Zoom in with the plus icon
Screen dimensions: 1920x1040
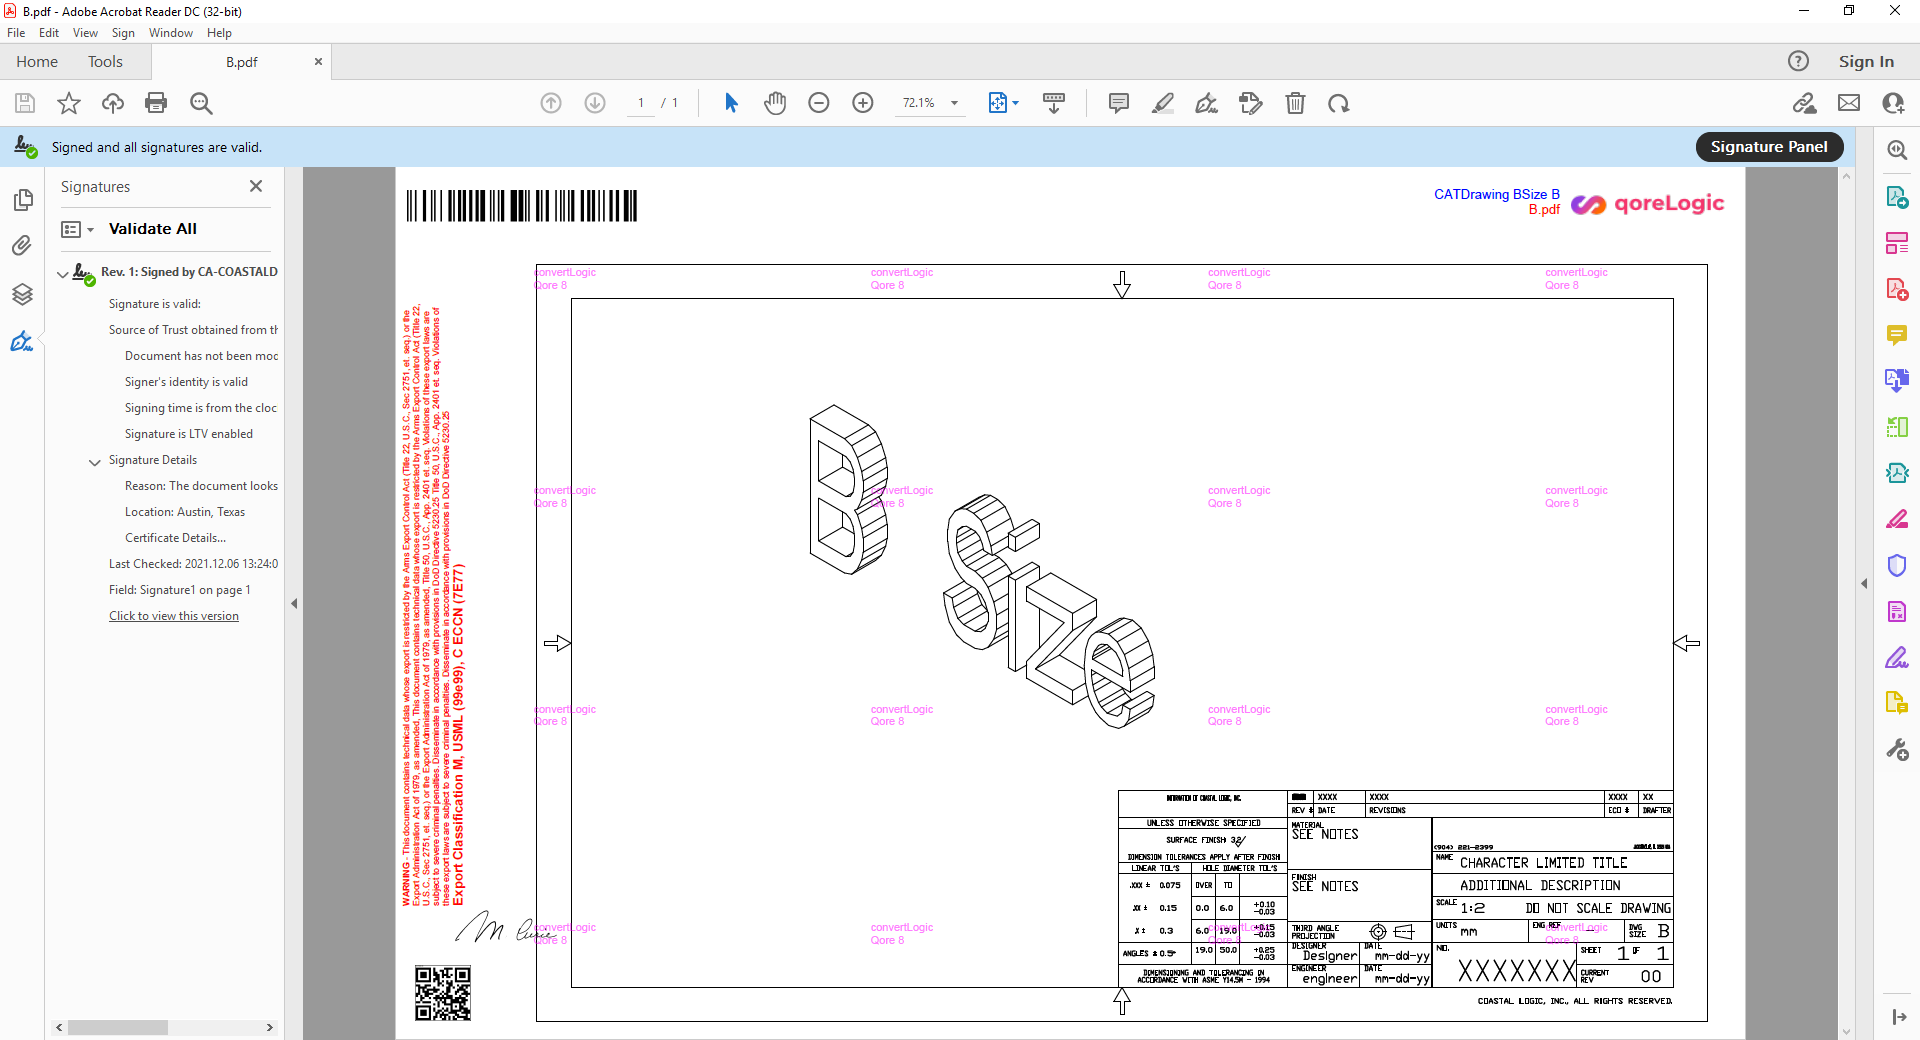pyautogui.click(x=863, y=103)
